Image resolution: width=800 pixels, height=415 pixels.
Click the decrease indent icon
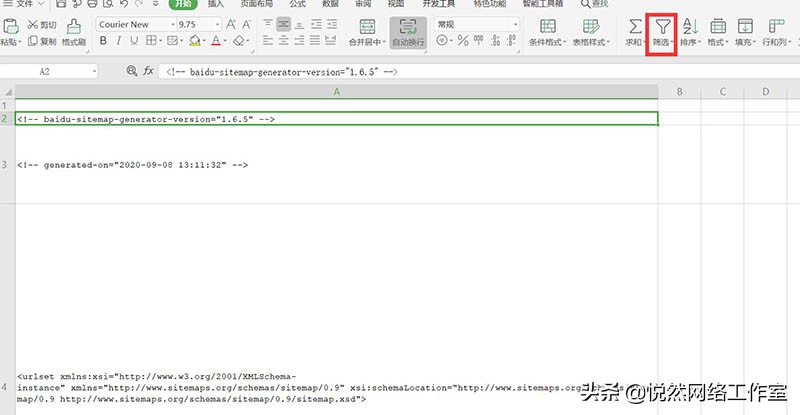[316, 24]
